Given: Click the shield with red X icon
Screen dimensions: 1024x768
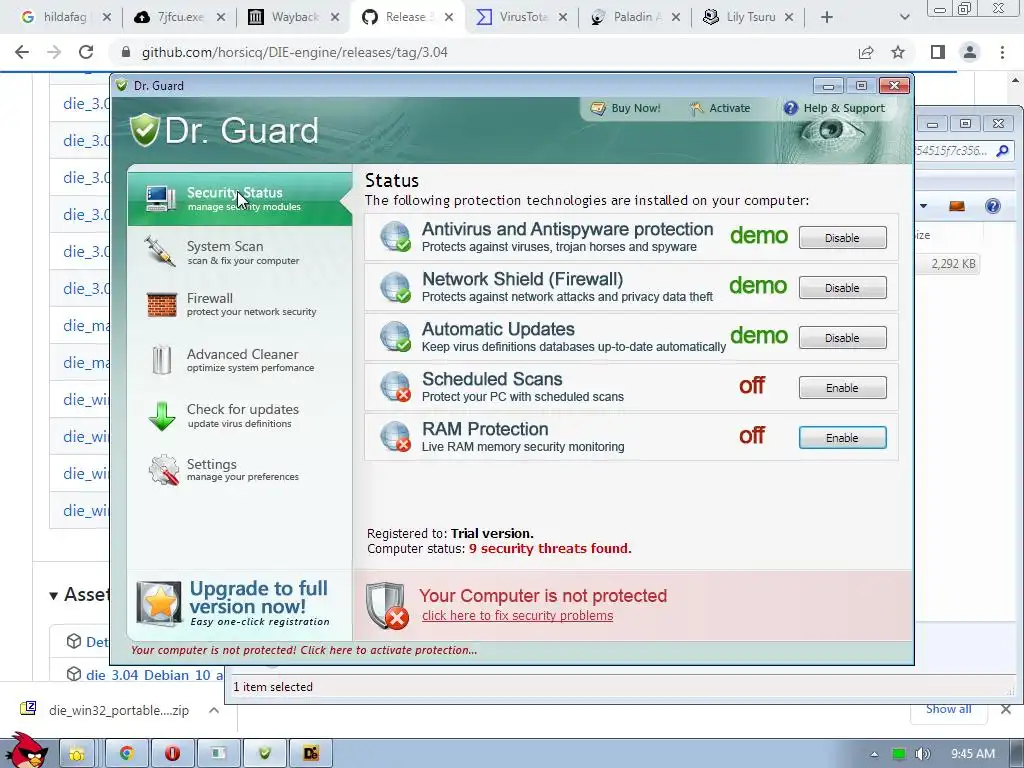Looking at the screenshot, I should [387, 605].
